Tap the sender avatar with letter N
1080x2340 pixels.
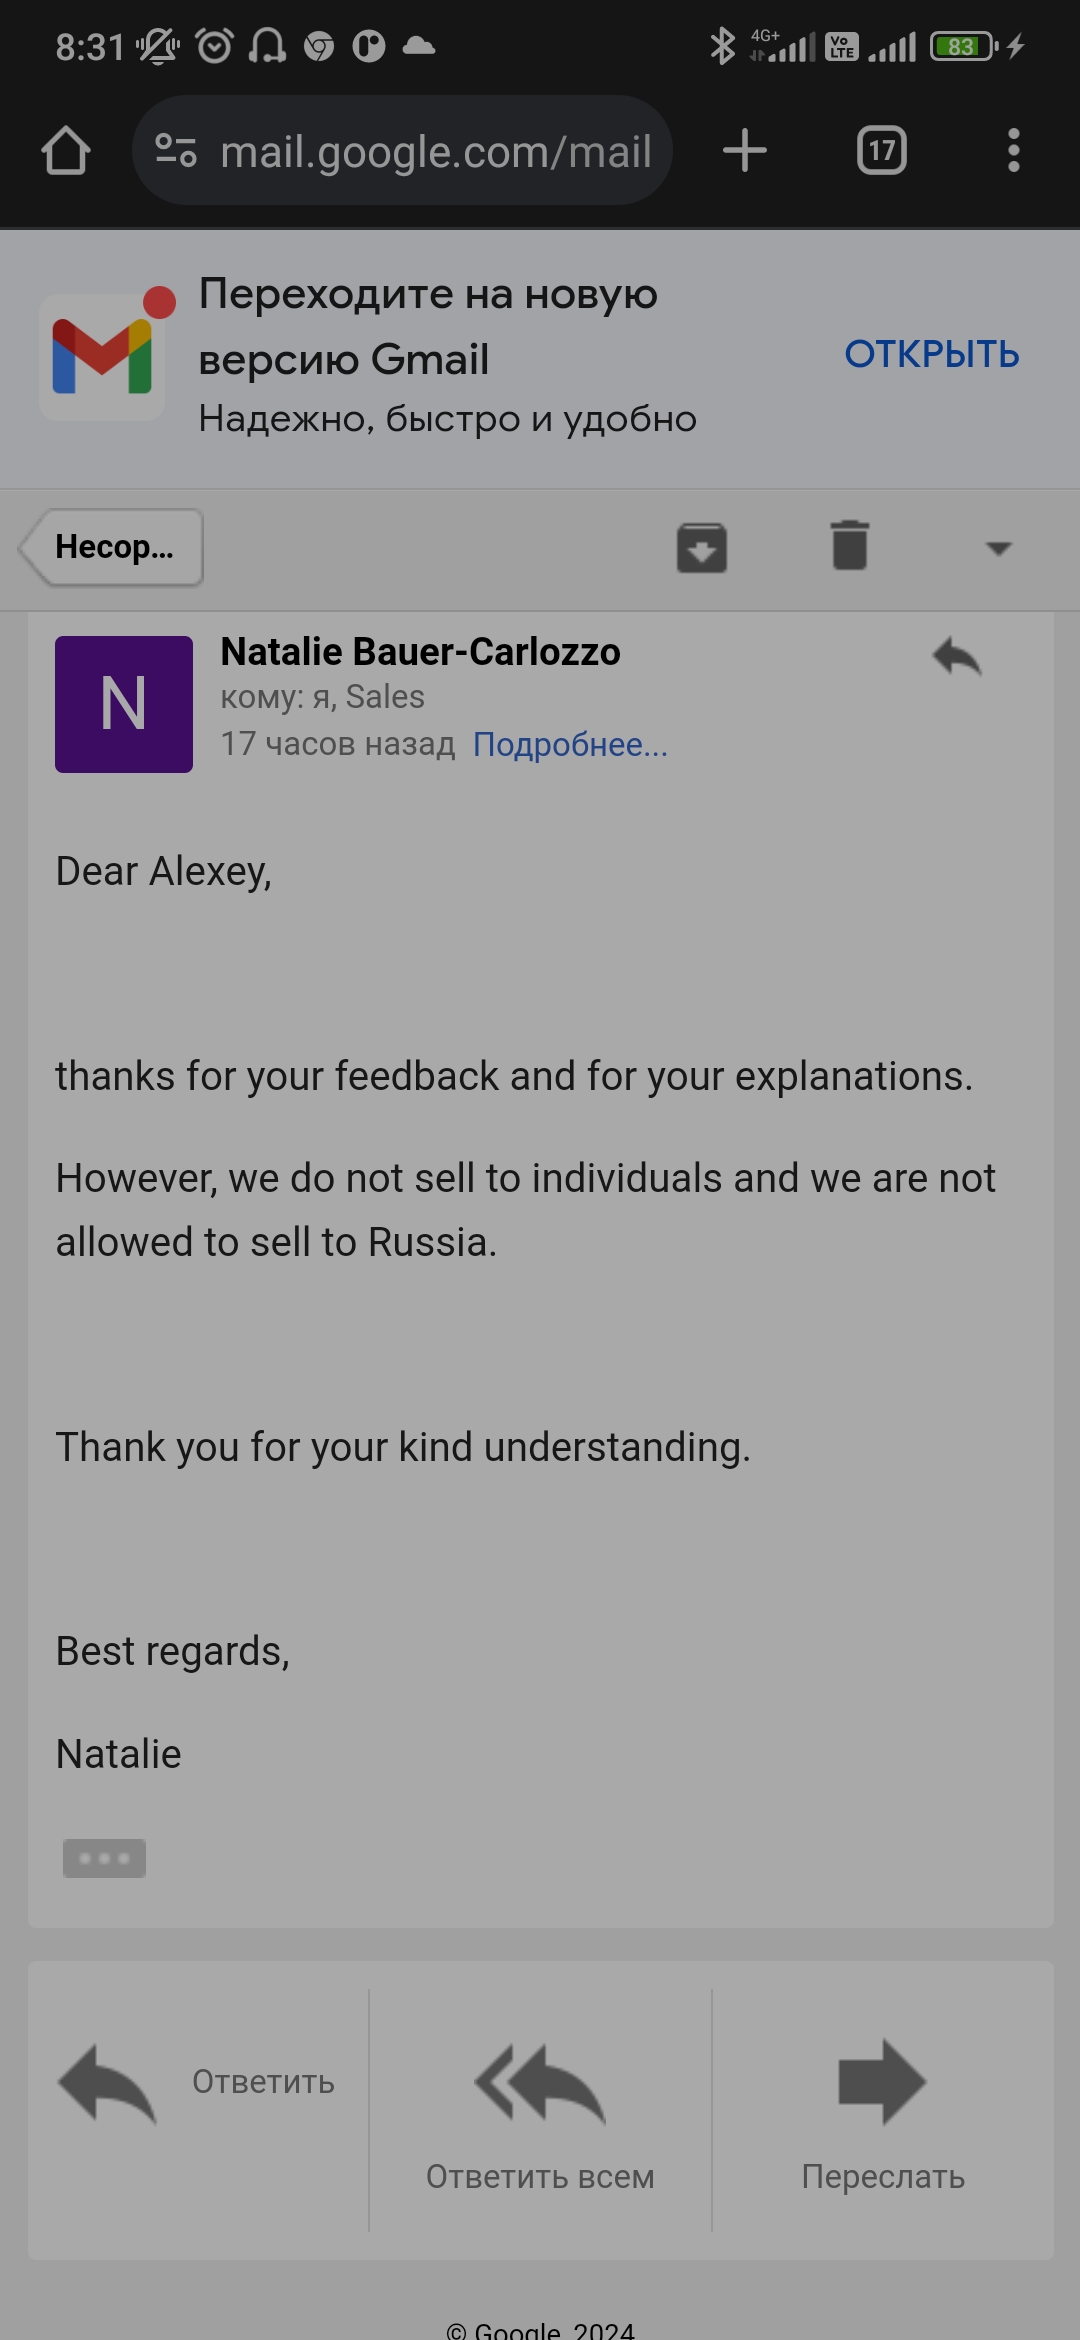pos(124,704)
